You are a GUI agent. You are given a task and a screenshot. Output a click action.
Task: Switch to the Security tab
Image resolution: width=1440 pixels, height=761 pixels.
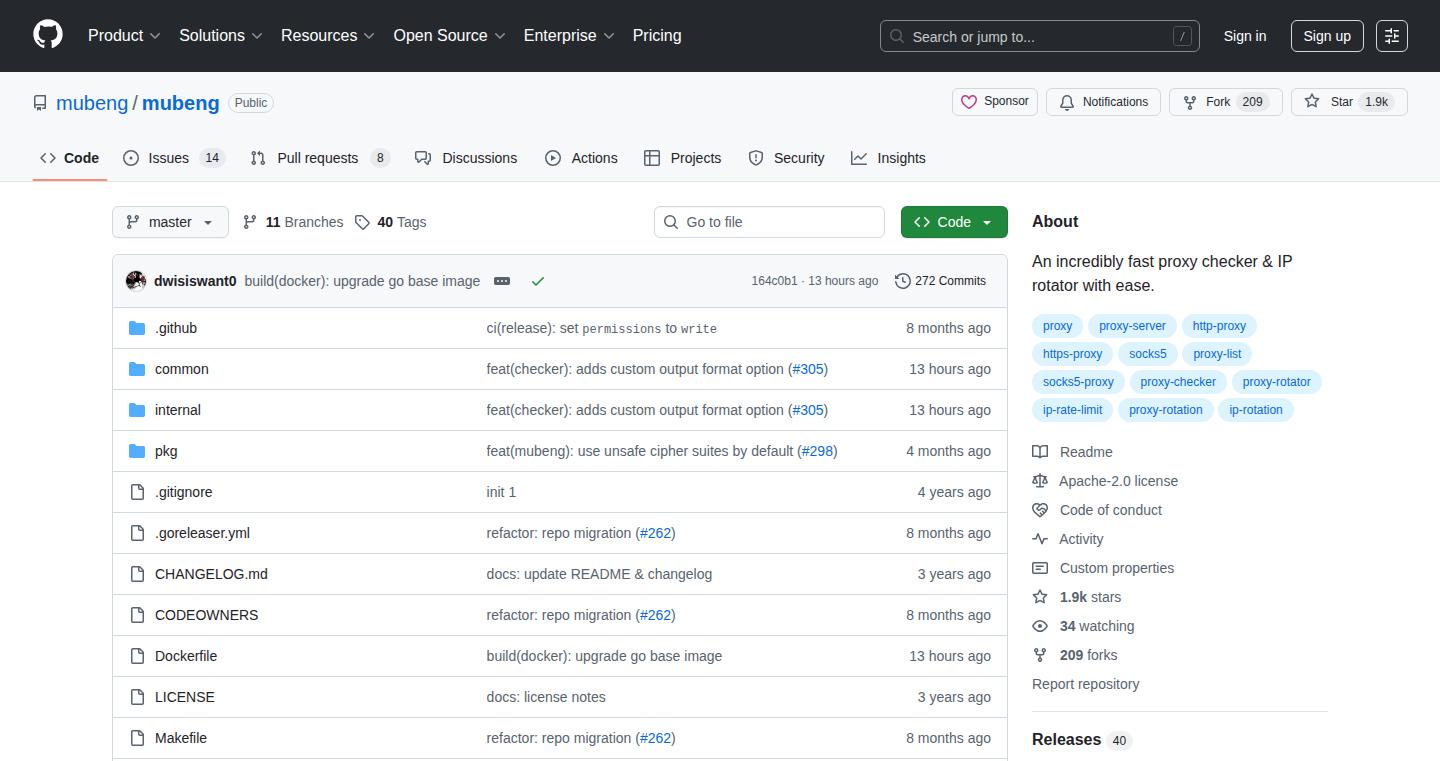tap(786, 158)
